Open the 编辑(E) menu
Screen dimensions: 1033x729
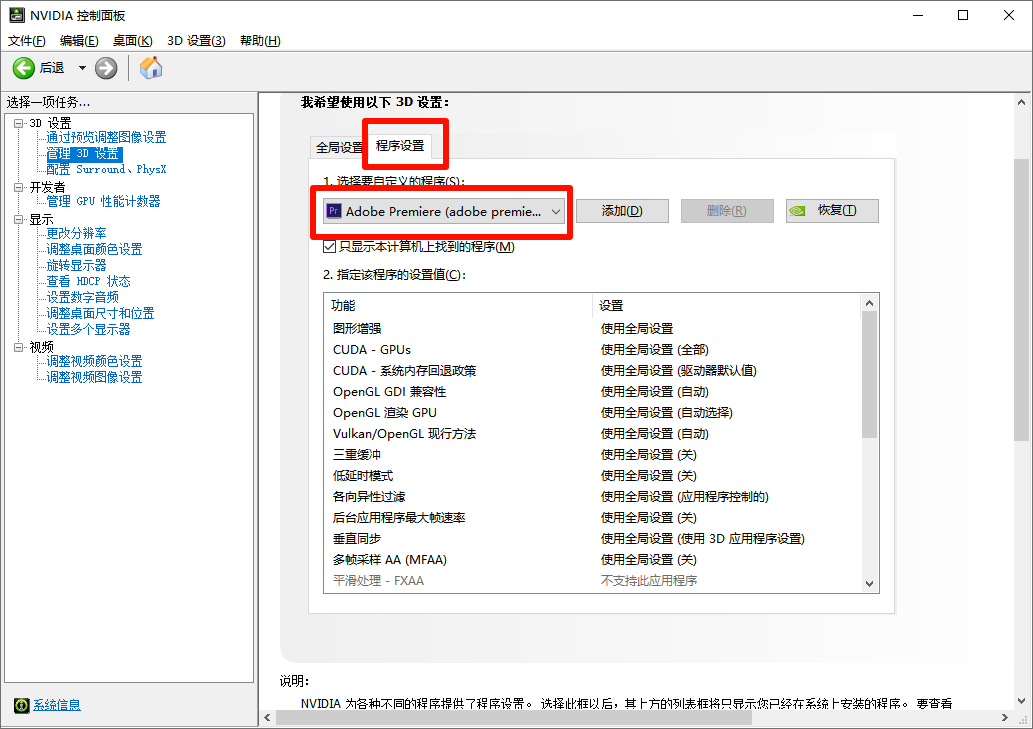coord(79,41)
